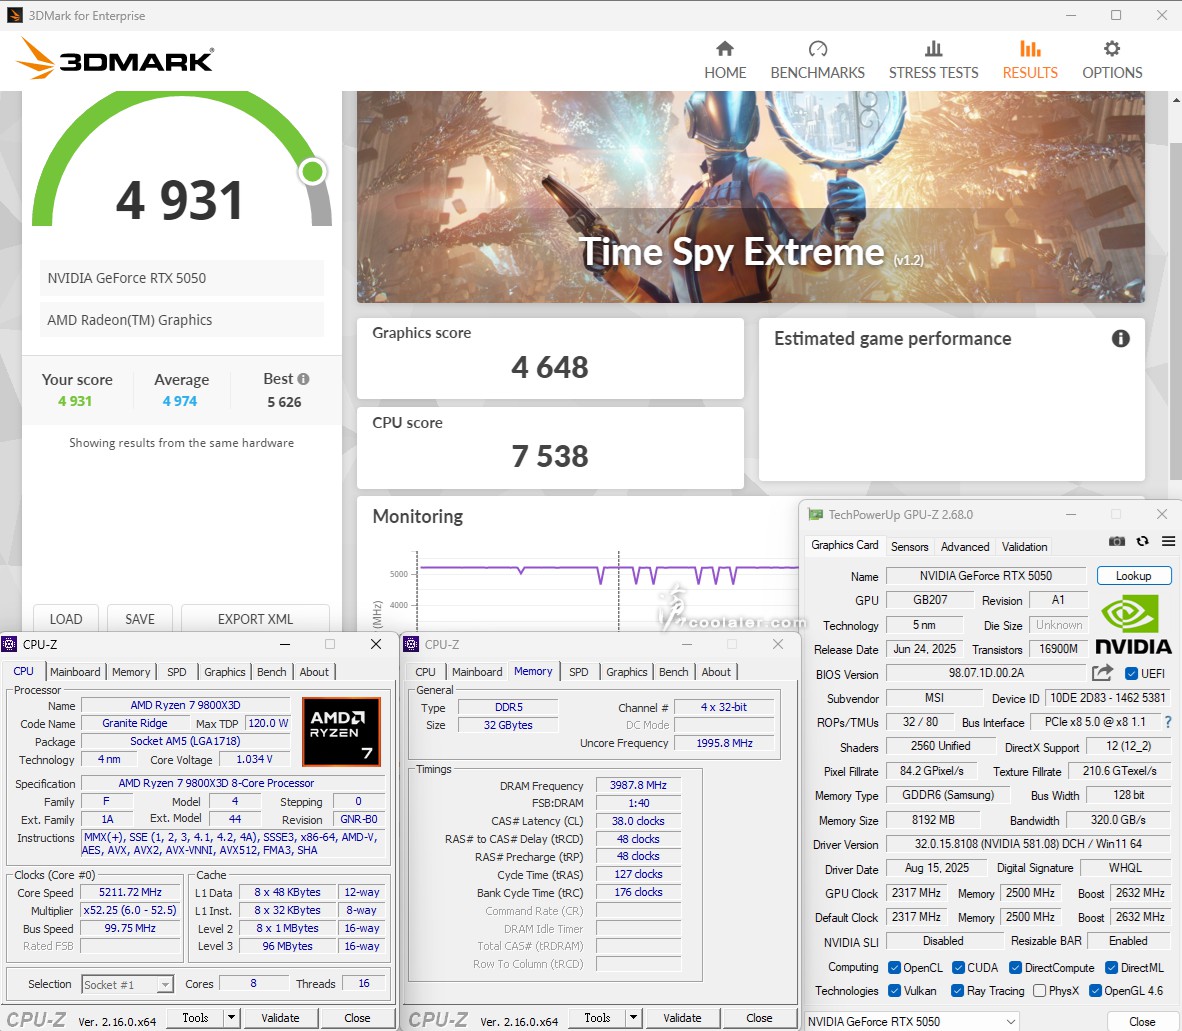The width and height of the screenshot is (1182, 1031).
Task: Click AMD Ryzen 7 logo in CPU-Z
Action: click(341, 731)
